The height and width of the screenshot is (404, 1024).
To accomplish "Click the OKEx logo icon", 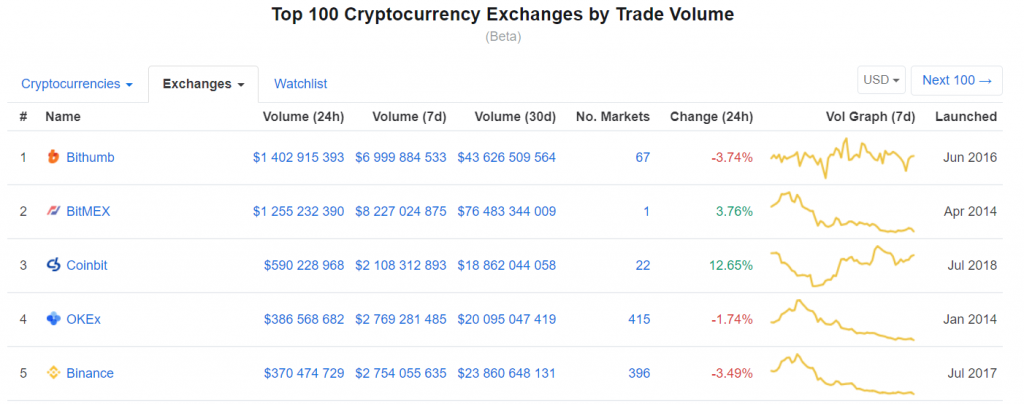I will click(x=54, y=319).
